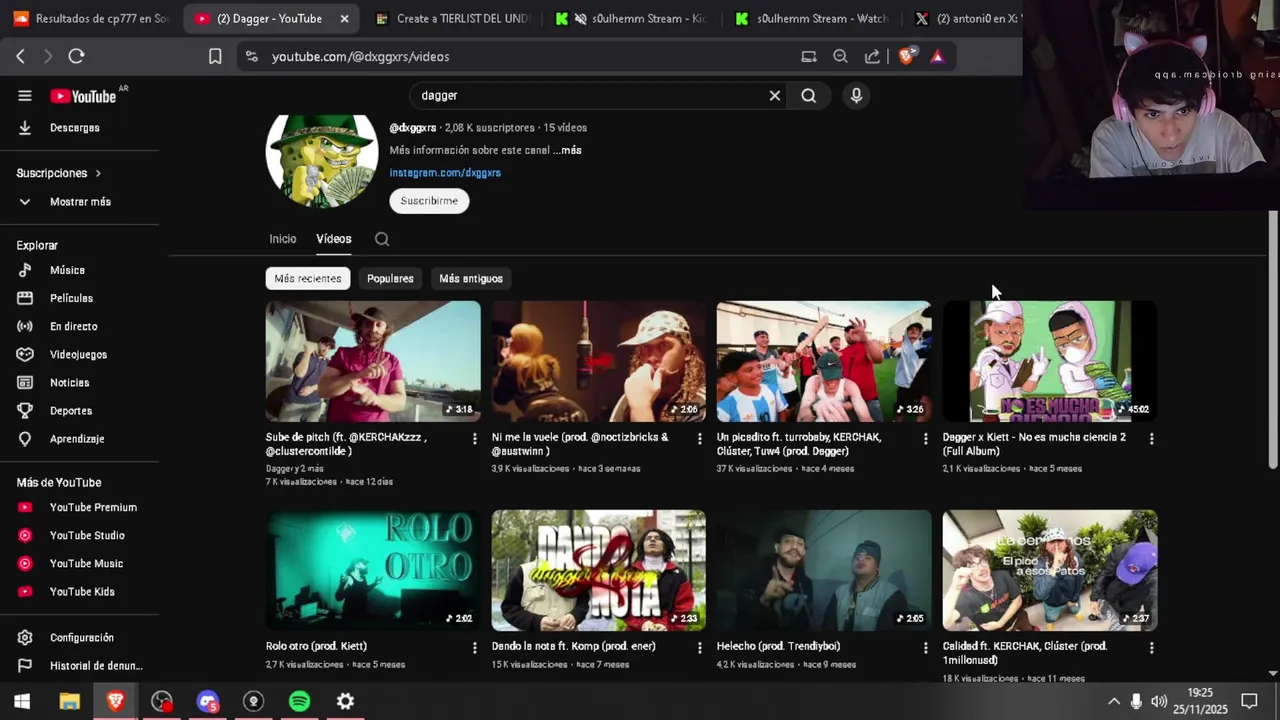Switch to the Vídeos channel tab
This screenshot has height=720, width=1280.
pos(334,239)
